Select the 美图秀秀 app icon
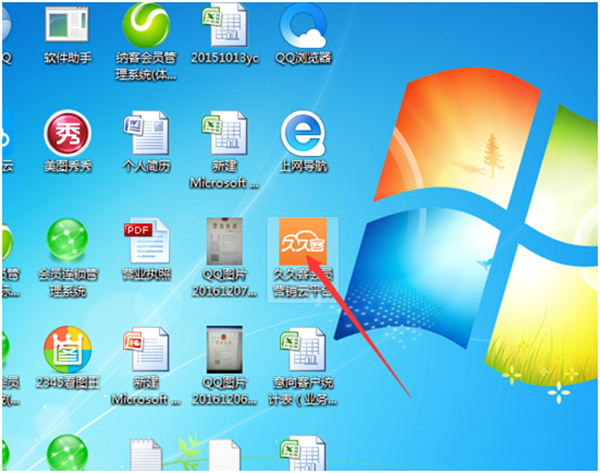Screen dimensions: 600x473 click(68, 133)
